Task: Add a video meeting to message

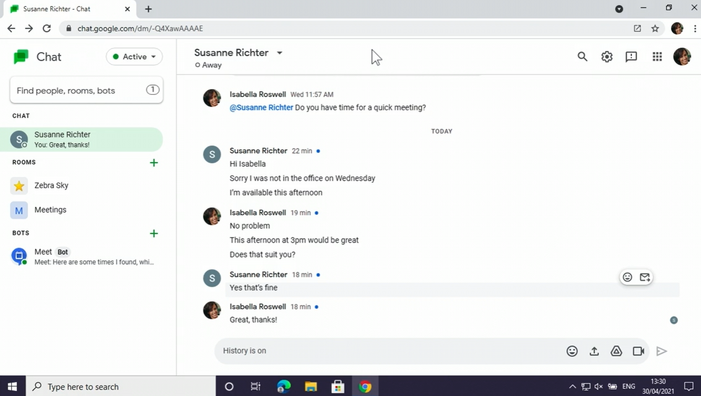Action: click(x=638, y=351)
